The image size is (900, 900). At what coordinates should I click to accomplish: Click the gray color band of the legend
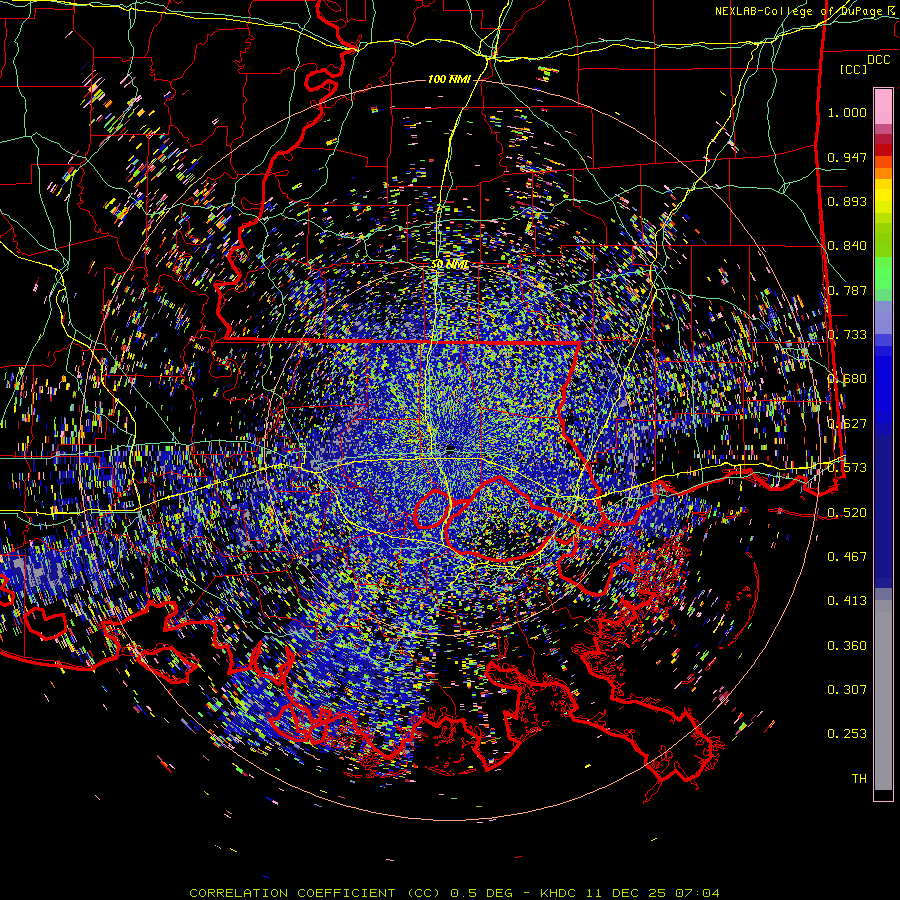point(883,695)
